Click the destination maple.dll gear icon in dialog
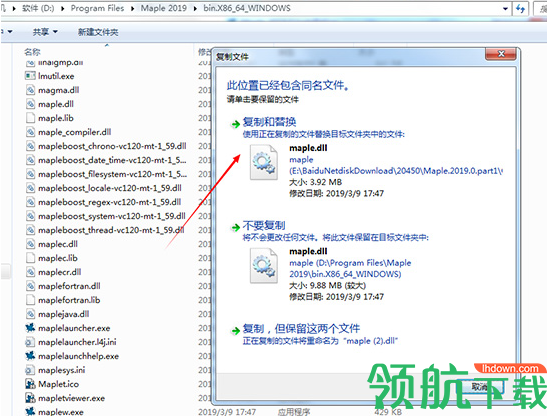547x416 pixels. point(264,266)
